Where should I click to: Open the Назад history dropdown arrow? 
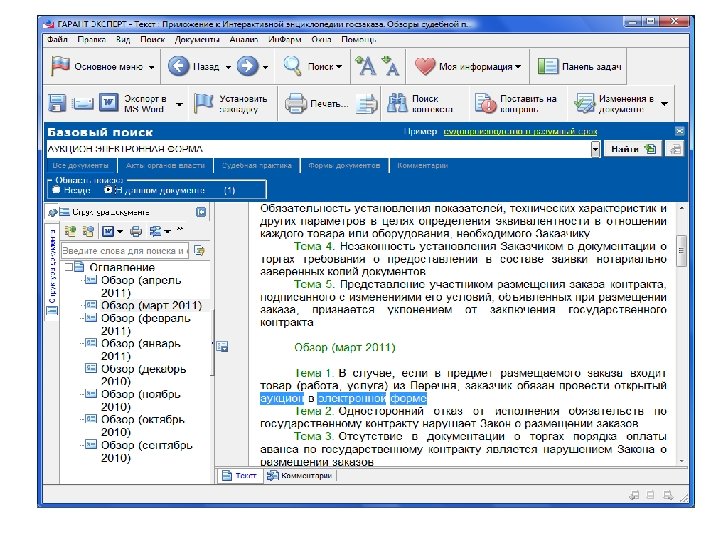coord(228,67)
